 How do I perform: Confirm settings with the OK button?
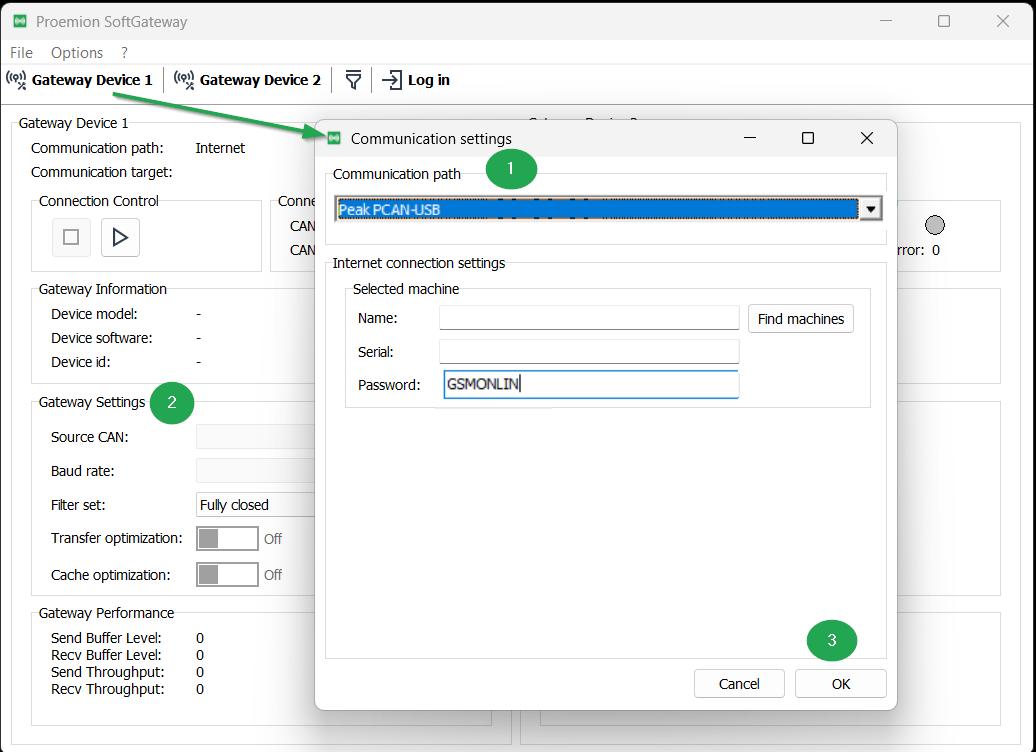[840, 683]
